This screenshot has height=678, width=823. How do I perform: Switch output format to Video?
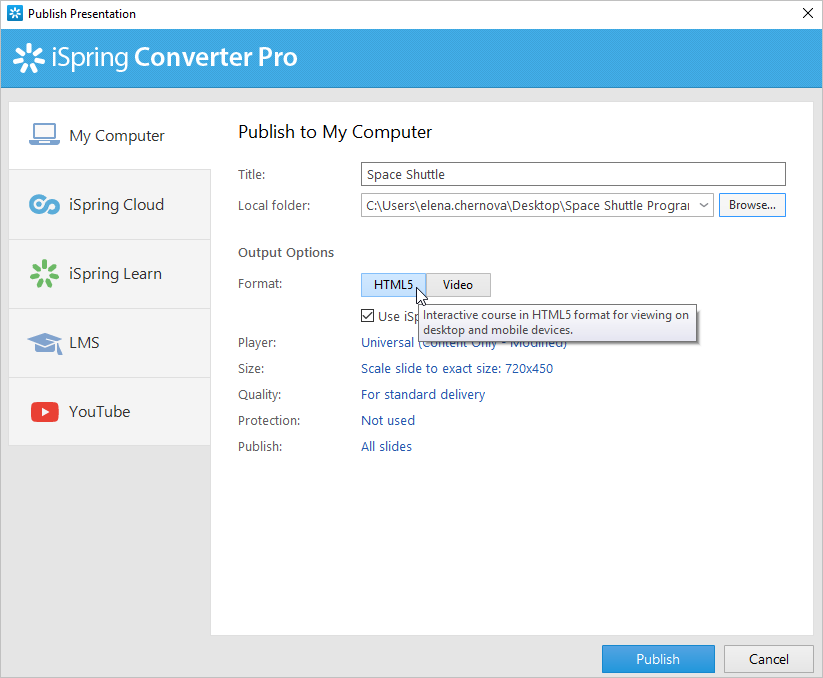coord(458,285)
